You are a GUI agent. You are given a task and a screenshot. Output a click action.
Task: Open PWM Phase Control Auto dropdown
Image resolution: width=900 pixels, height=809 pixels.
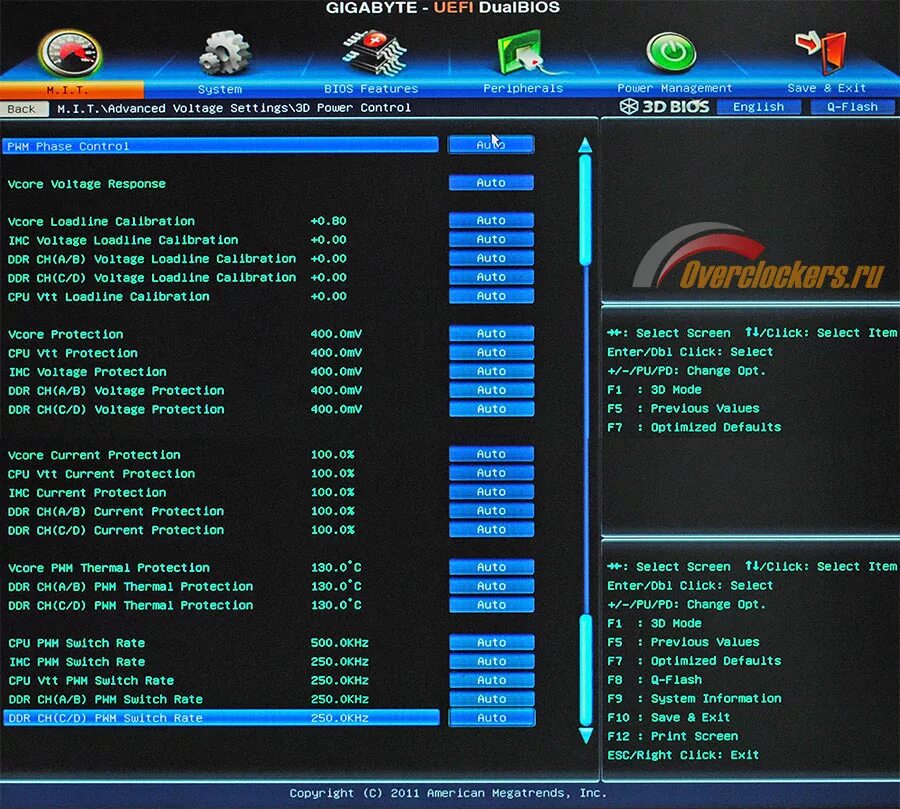(491, 145)
